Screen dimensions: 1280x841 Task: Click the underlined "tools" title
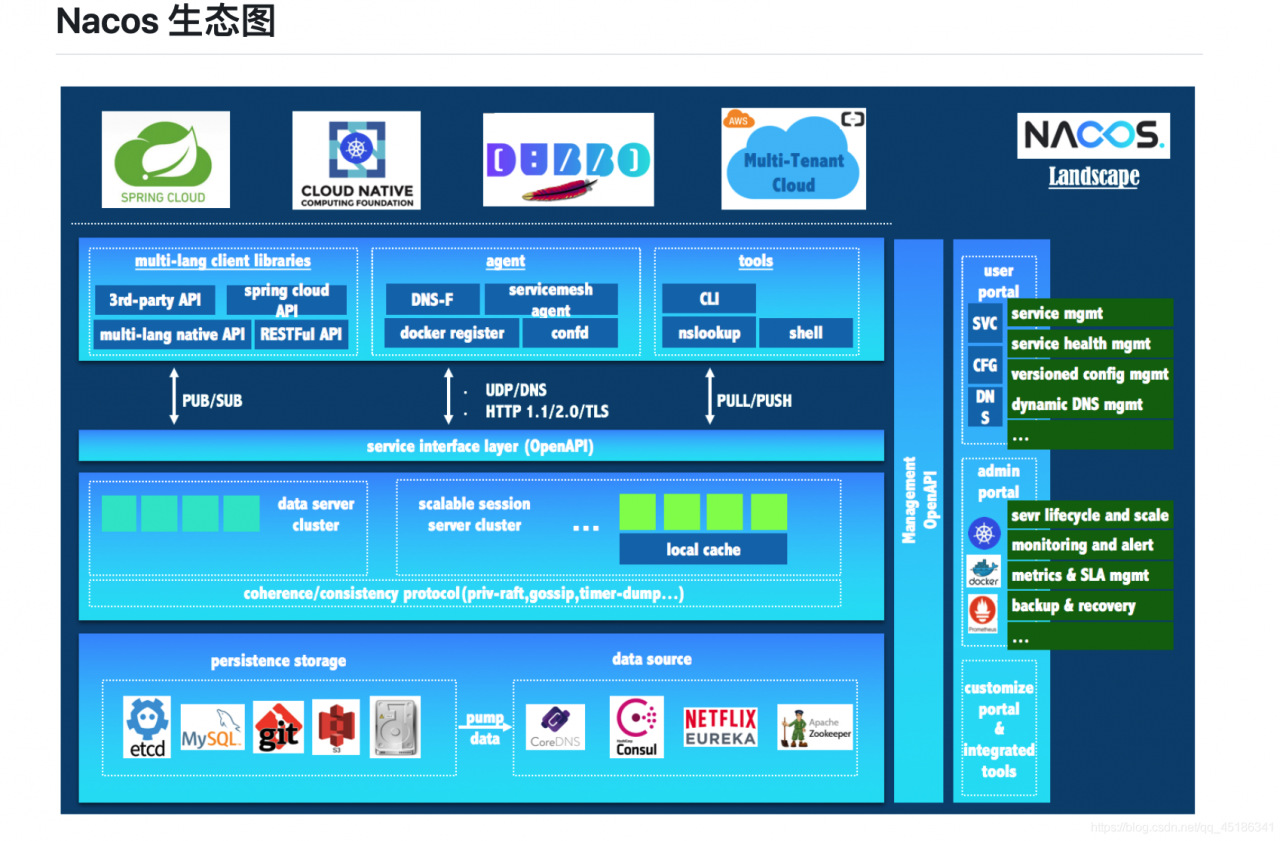coord(755,261)
